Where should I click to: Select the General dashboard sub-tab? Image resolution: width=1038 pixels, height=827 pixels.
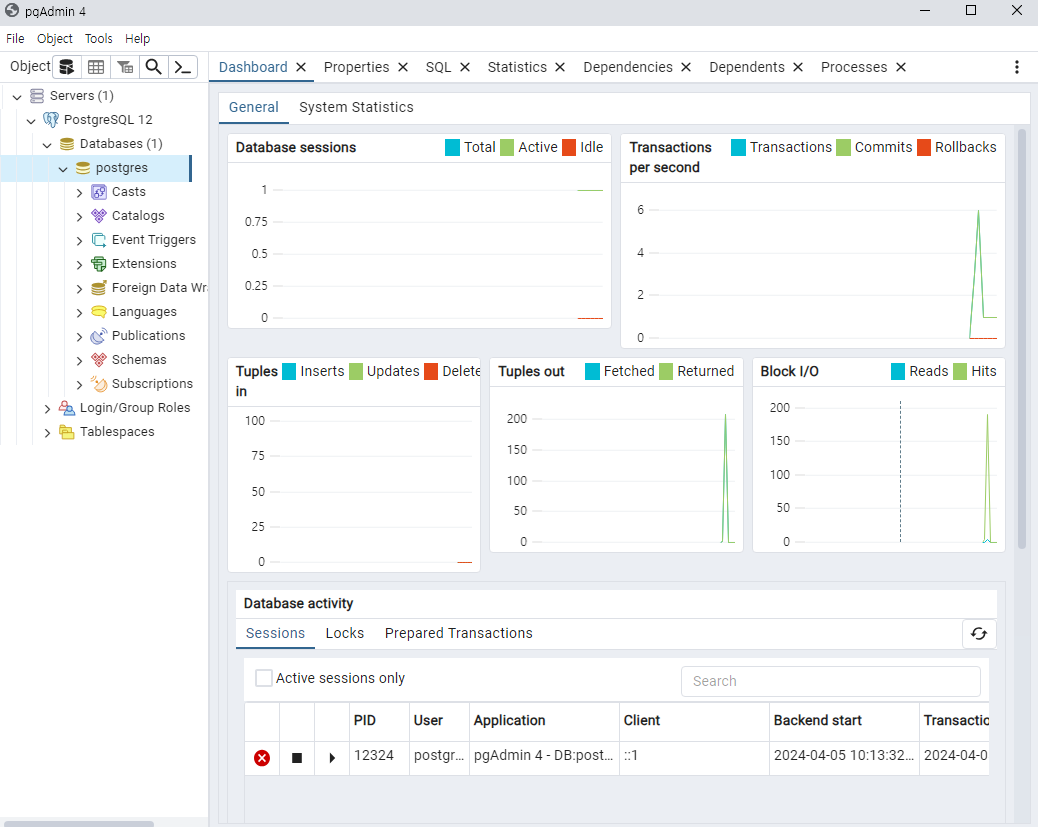(x=254, y=107)
